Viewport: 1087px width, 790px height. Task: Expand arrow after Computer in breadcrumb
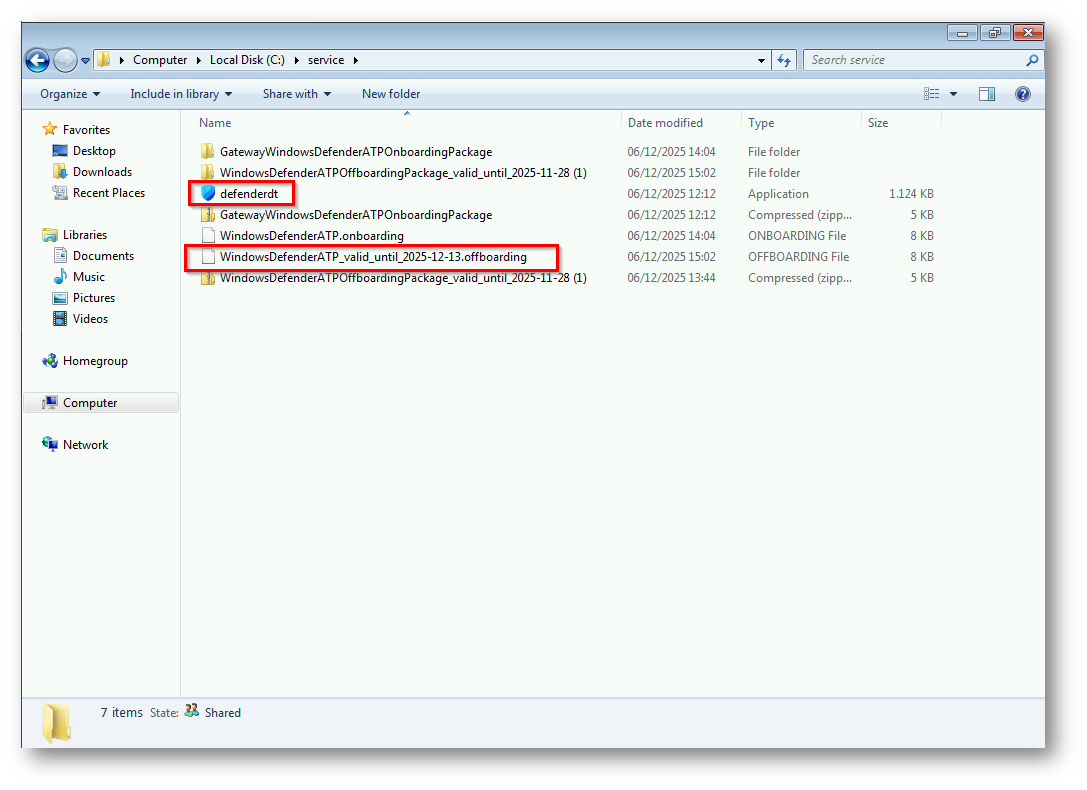(x=199, y=60)
